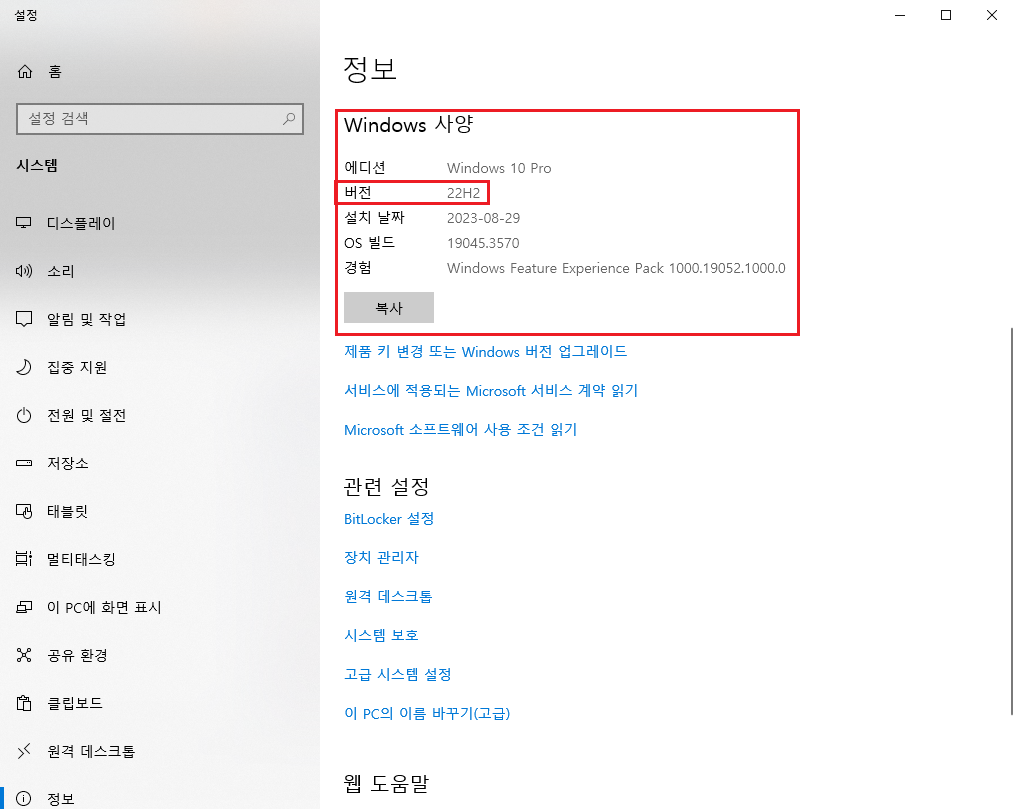The image size is (1014, 809).
Task: Select the 이 PC에 화면 표시 projection icon
Action: 24,607
